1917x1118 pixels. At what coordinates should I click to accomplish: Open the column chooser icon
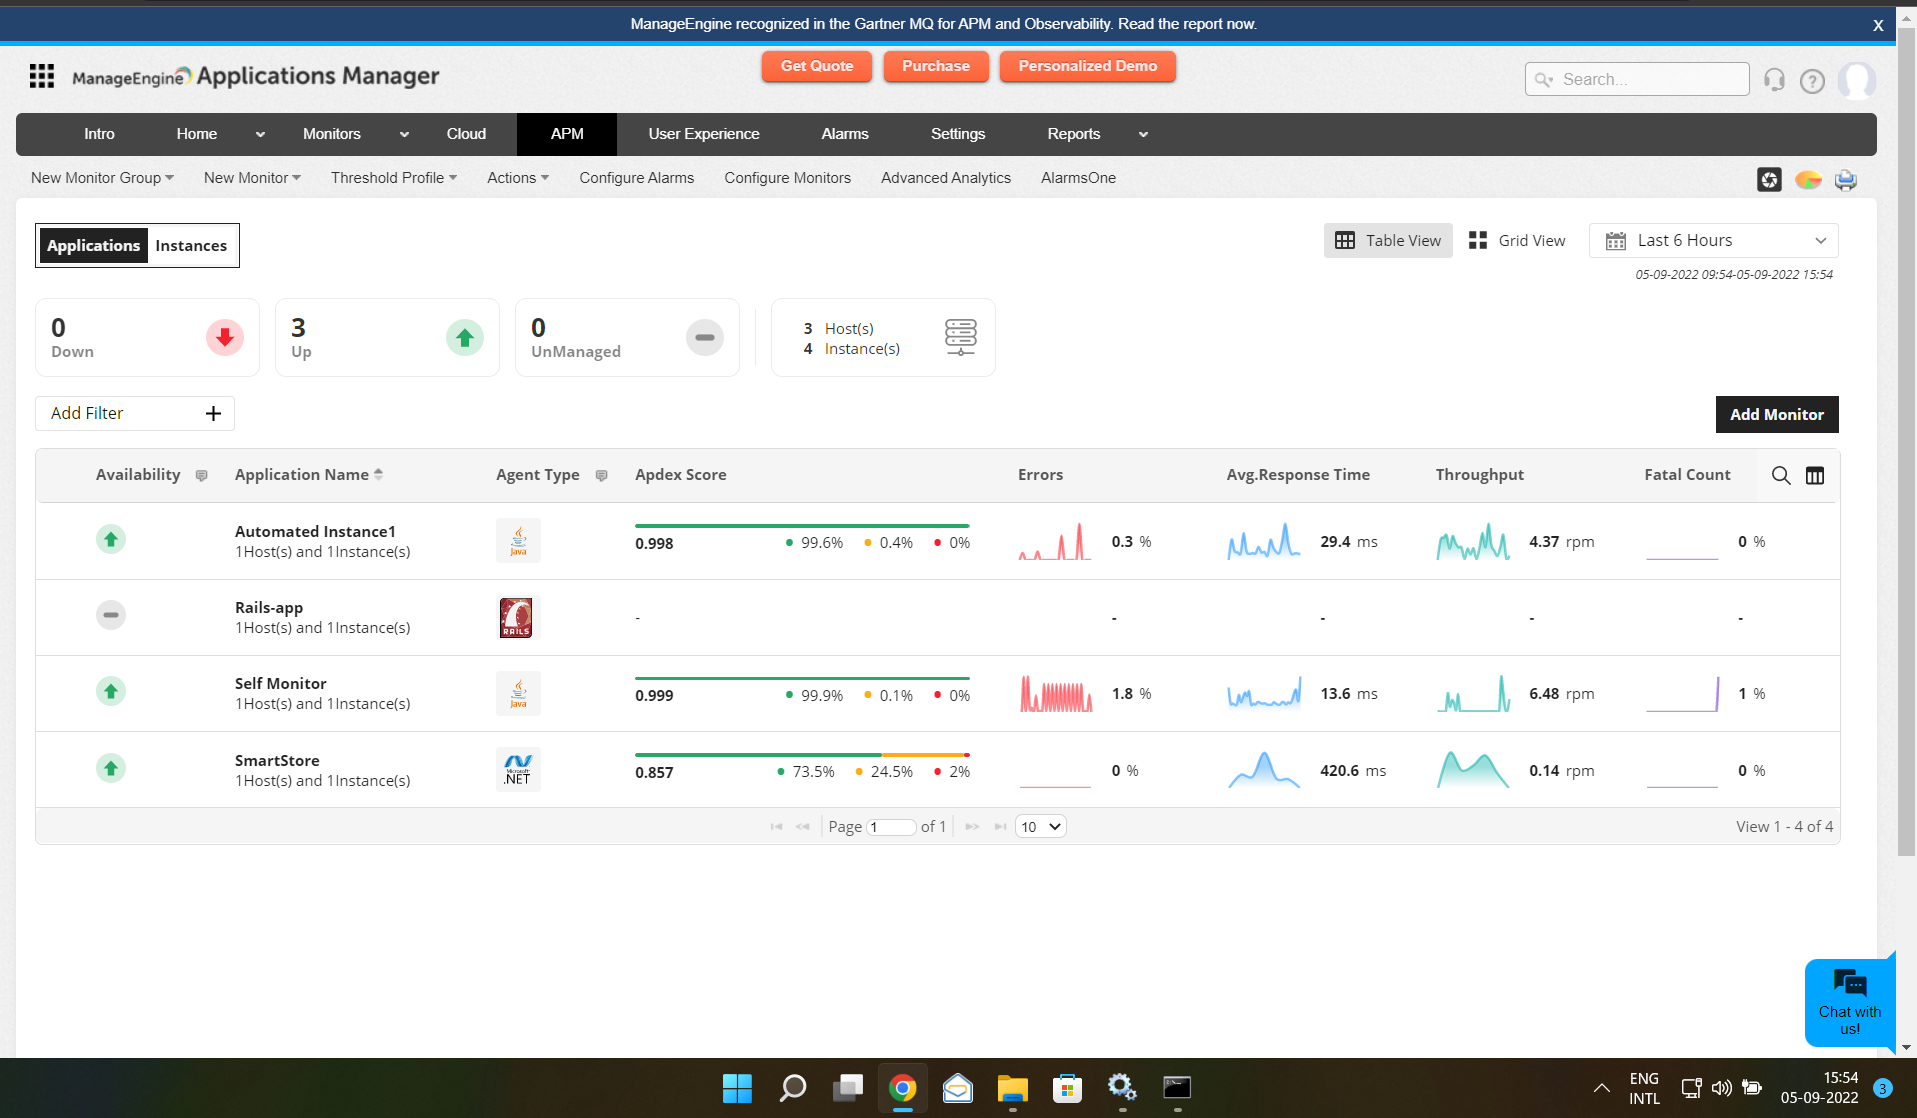tap(1815, 476)
